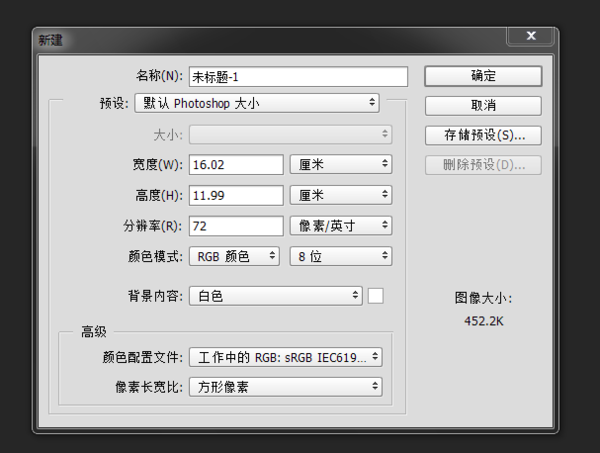Click the 高度(H): label
This screenshot has height=453, width=600.
click(159, 196)
